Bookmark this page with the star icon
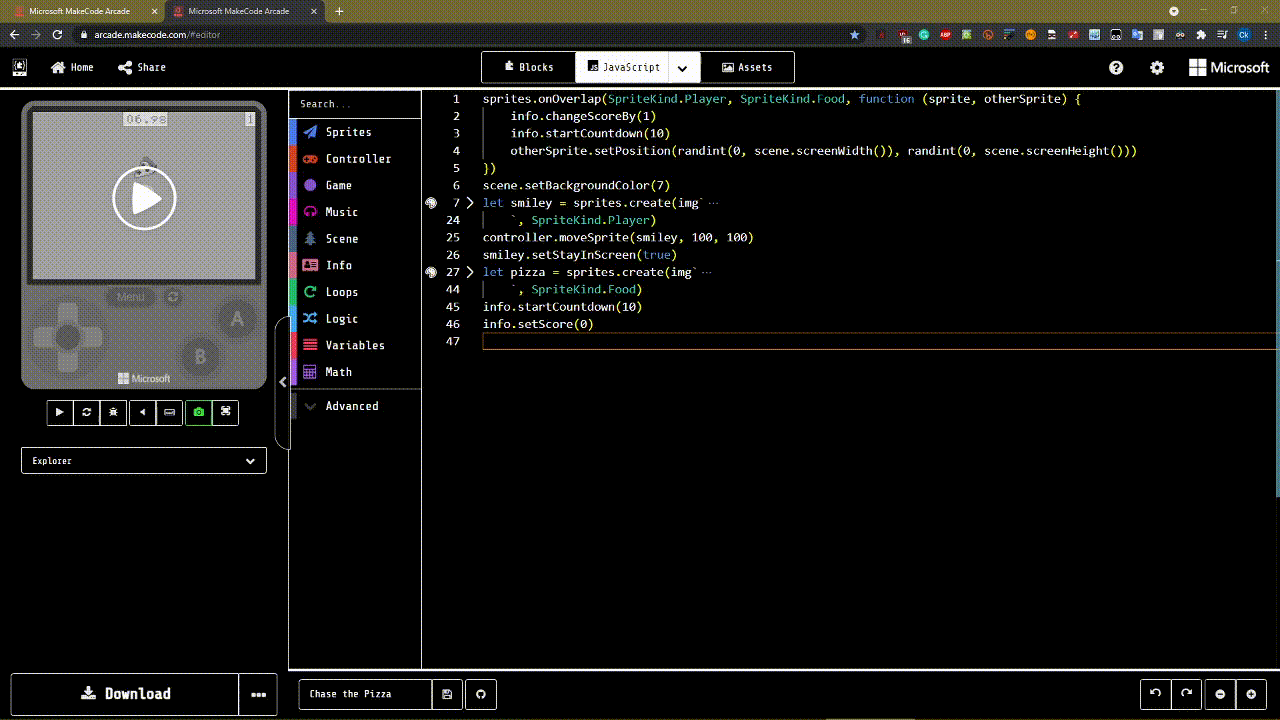 tap(854, 34)
